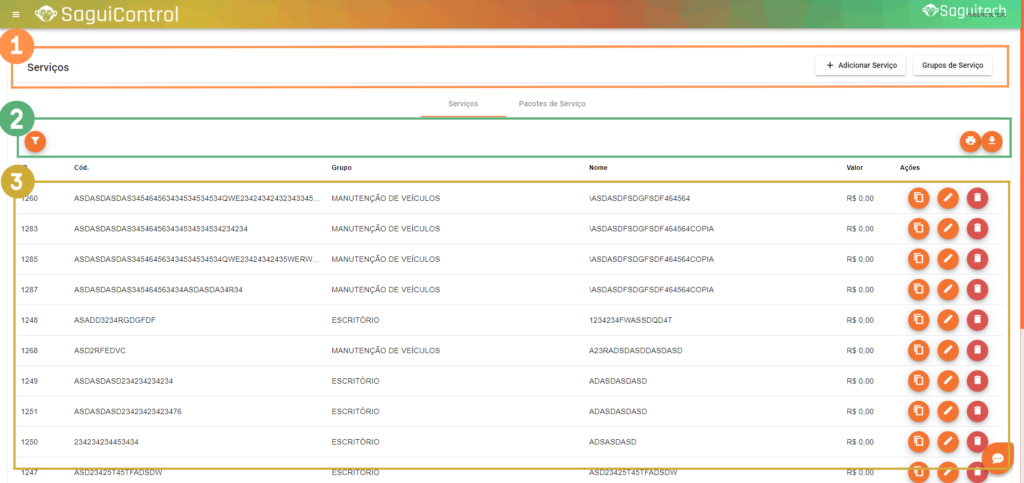Edit service row 1268
The height and width of the screenshot is (483, 1024).
pos(948,351)
